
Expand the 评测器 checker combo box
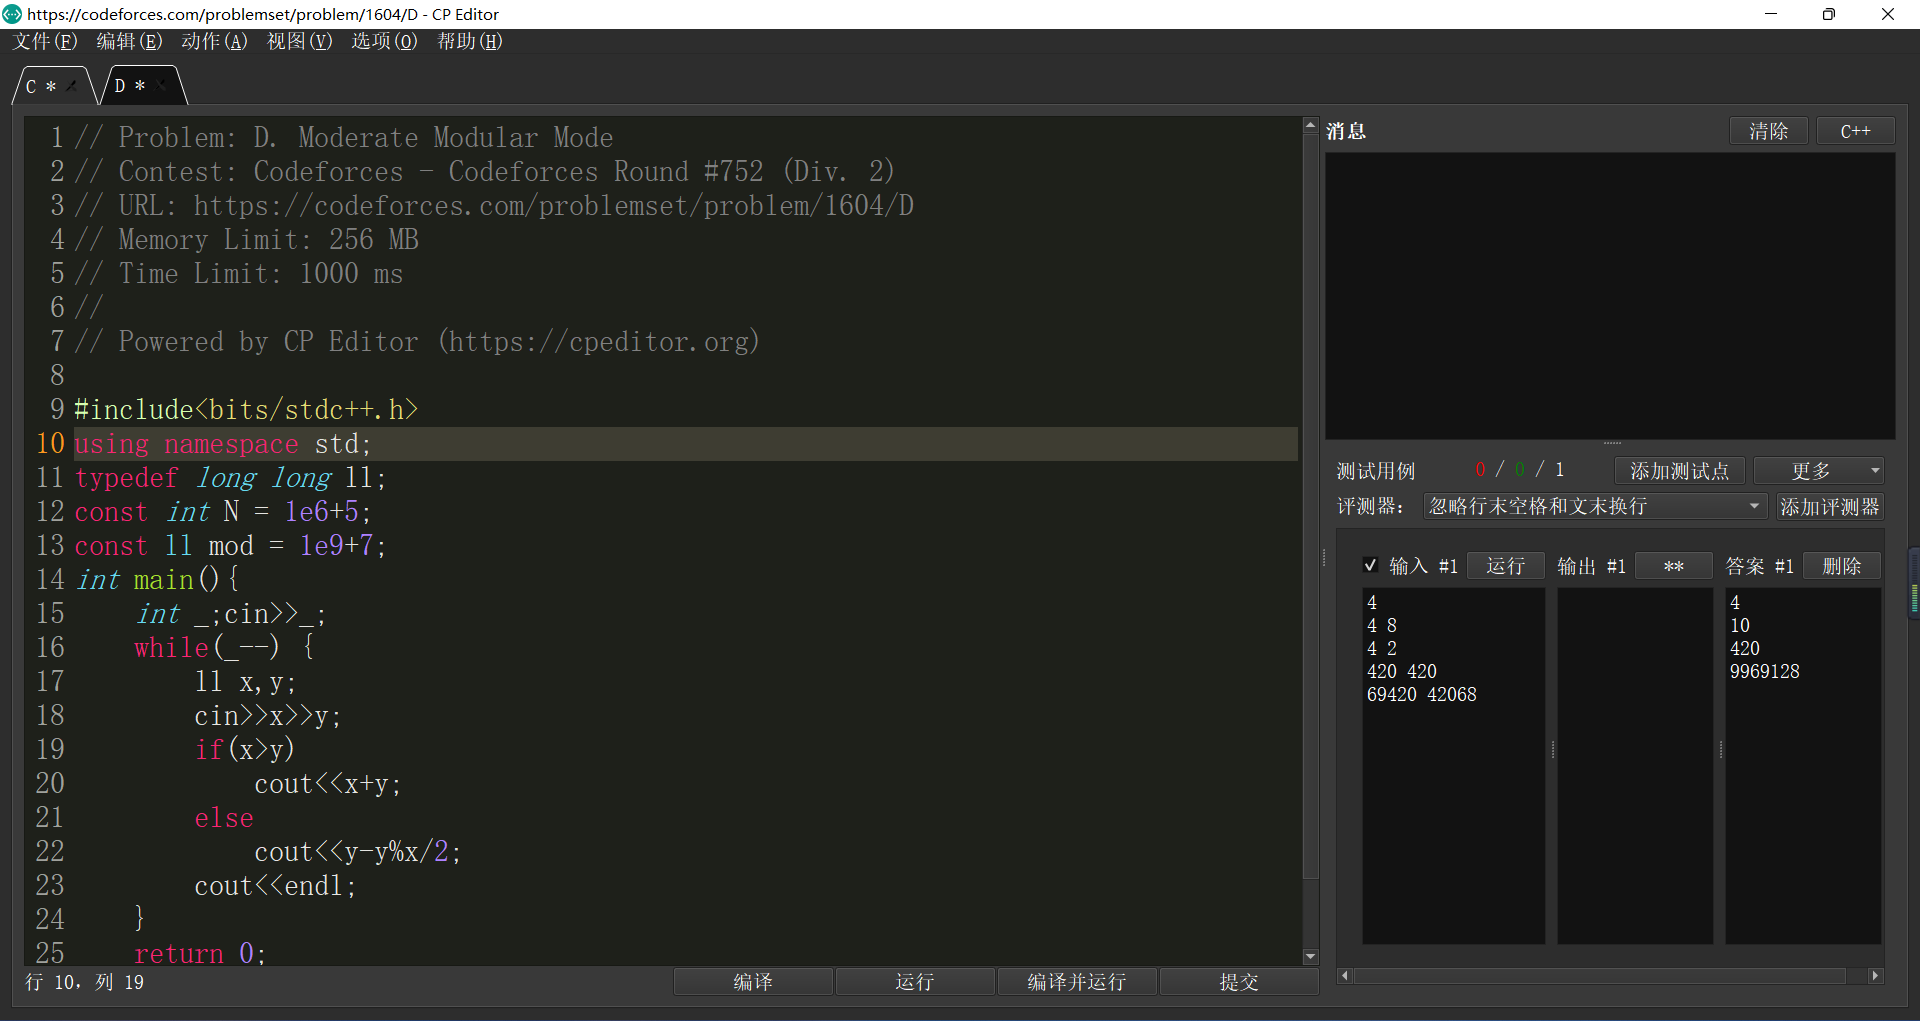1595,507
